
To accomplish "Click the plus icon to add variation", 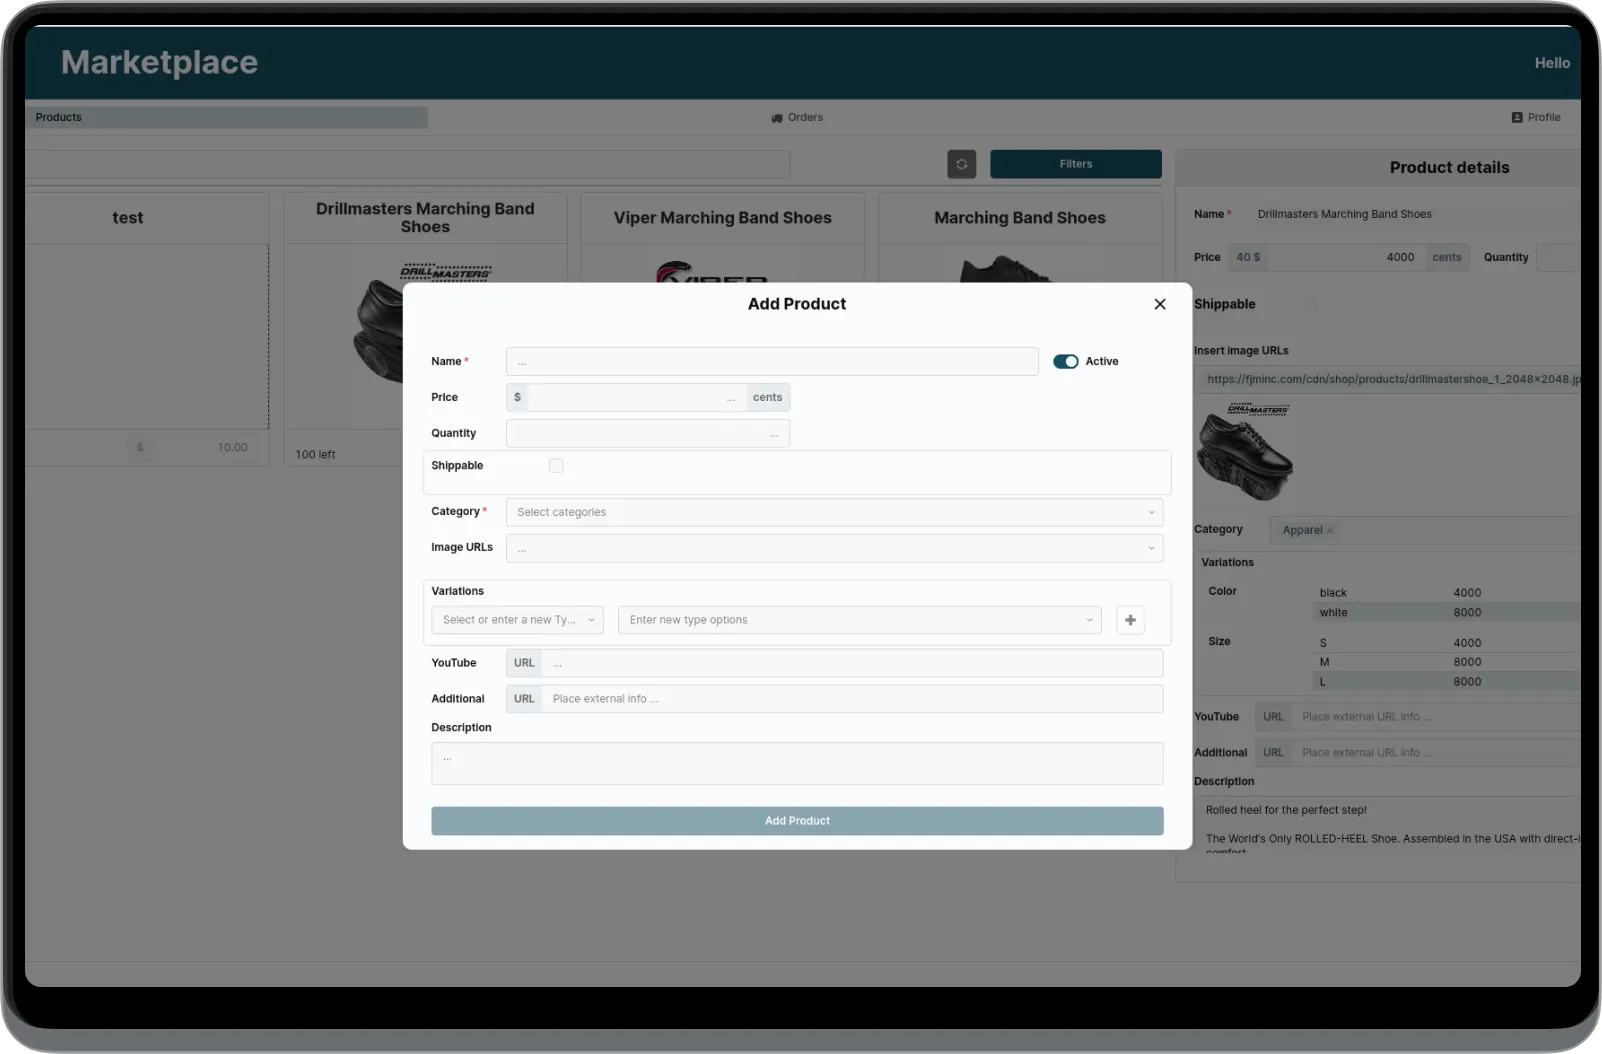I will 1130,620.
